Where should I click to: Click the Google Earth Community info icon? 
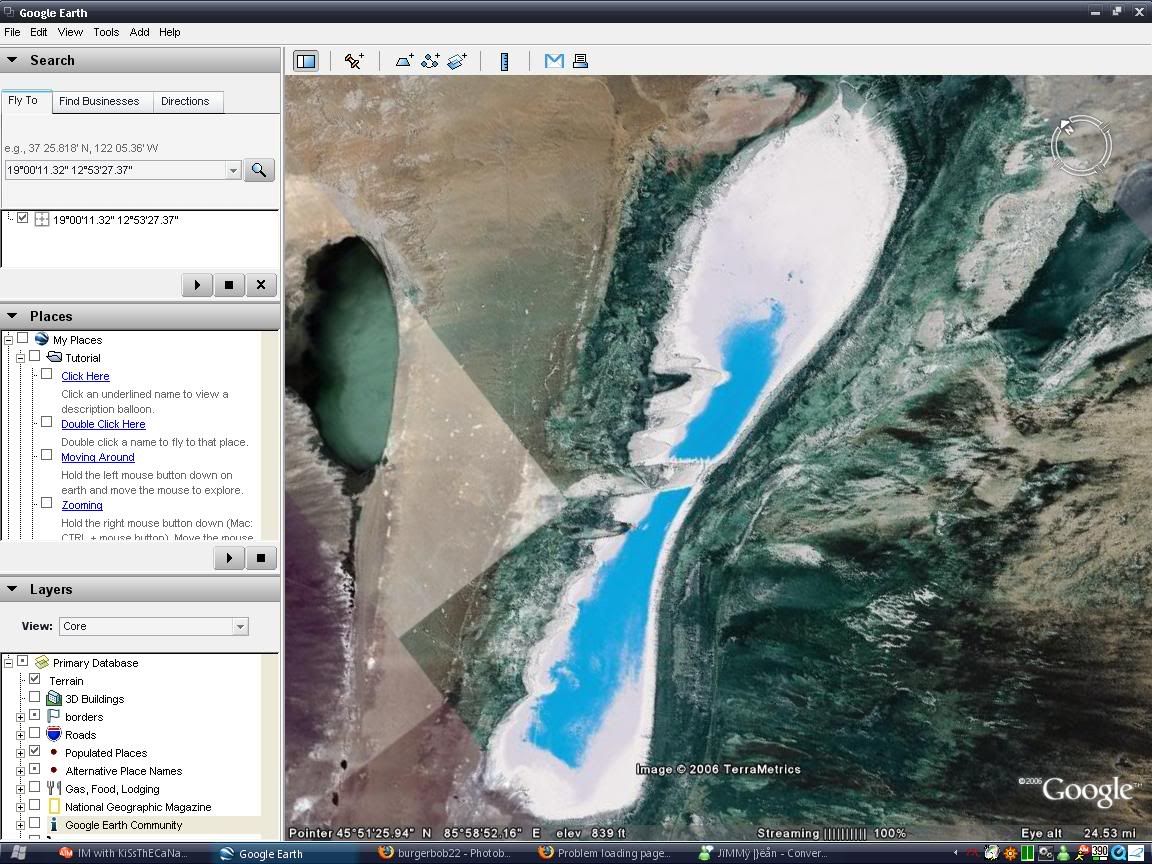54,824
